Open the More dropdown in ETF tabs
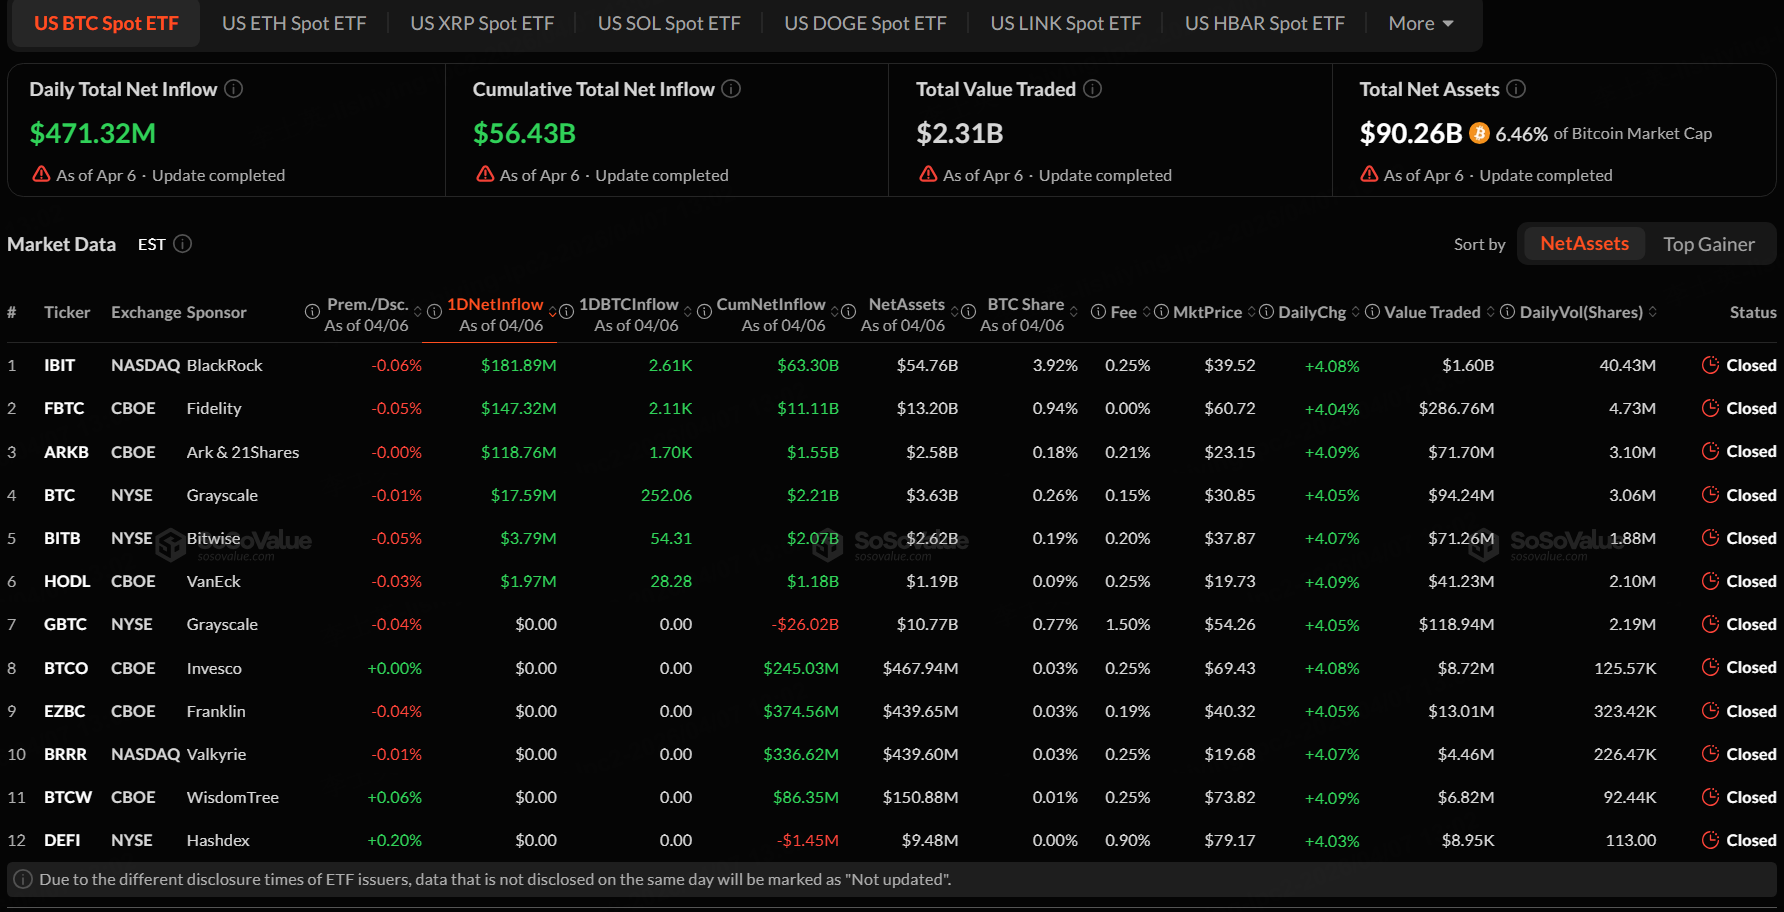1784x912 pixels. [x=1420, y=23]
